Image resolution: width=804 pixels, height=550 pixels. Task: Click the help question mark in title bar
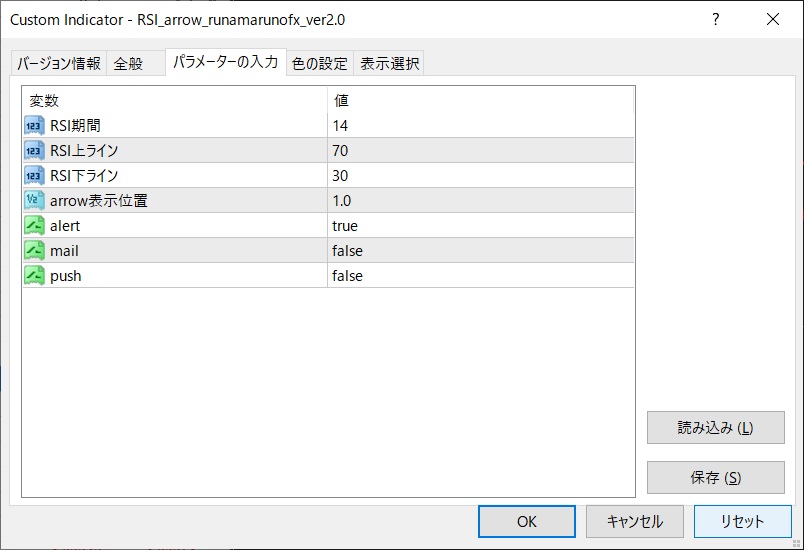coord(715,19)
